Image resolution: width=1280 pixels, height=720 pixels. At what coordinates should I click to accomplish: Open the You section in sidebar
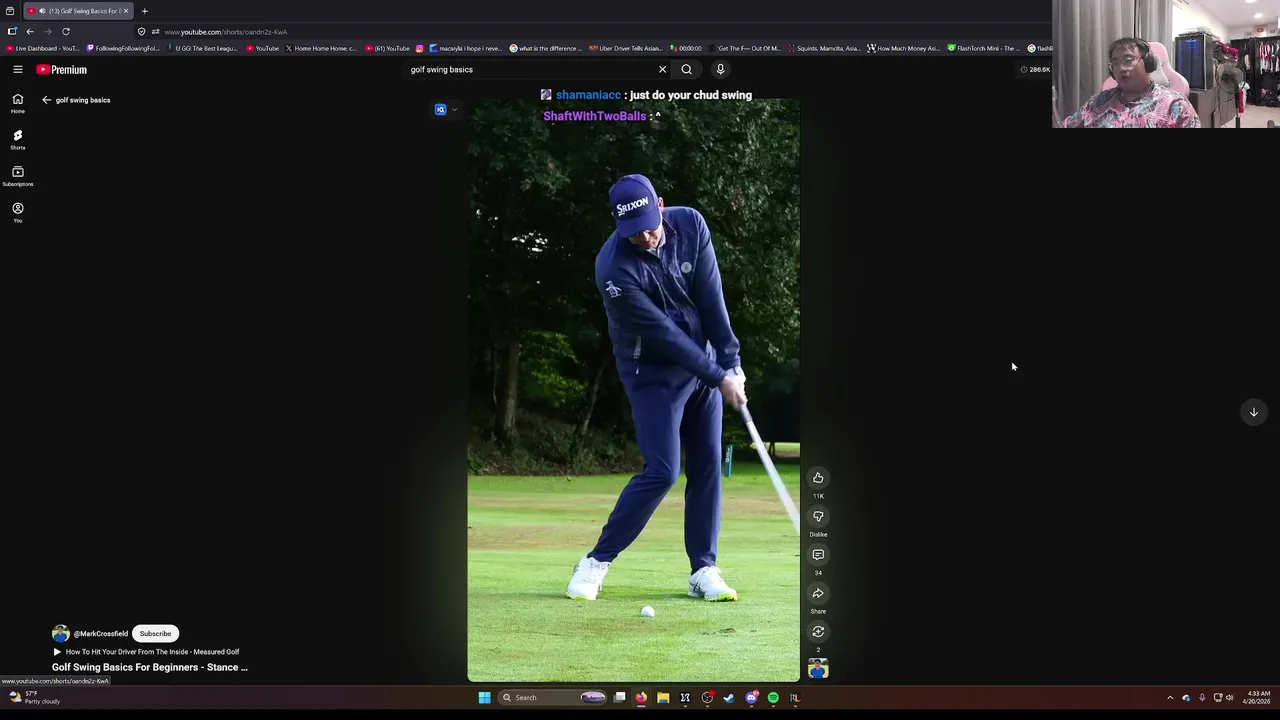click(18, 212)
